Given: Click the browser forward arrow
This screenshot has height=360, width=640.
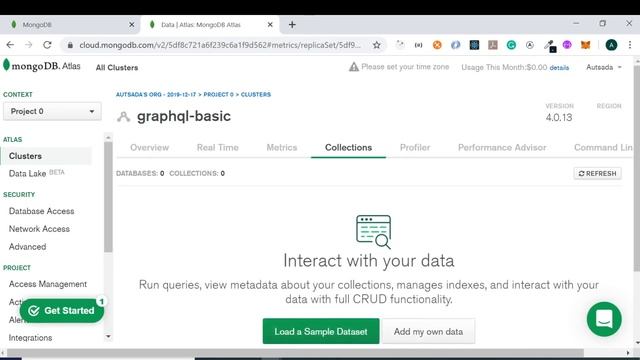Looking at the screenshot, I should (29, 45).
